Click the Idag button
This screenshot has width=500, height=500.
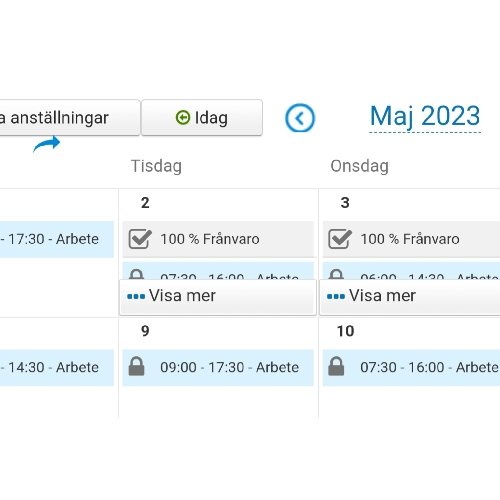[x=202, y=118]
